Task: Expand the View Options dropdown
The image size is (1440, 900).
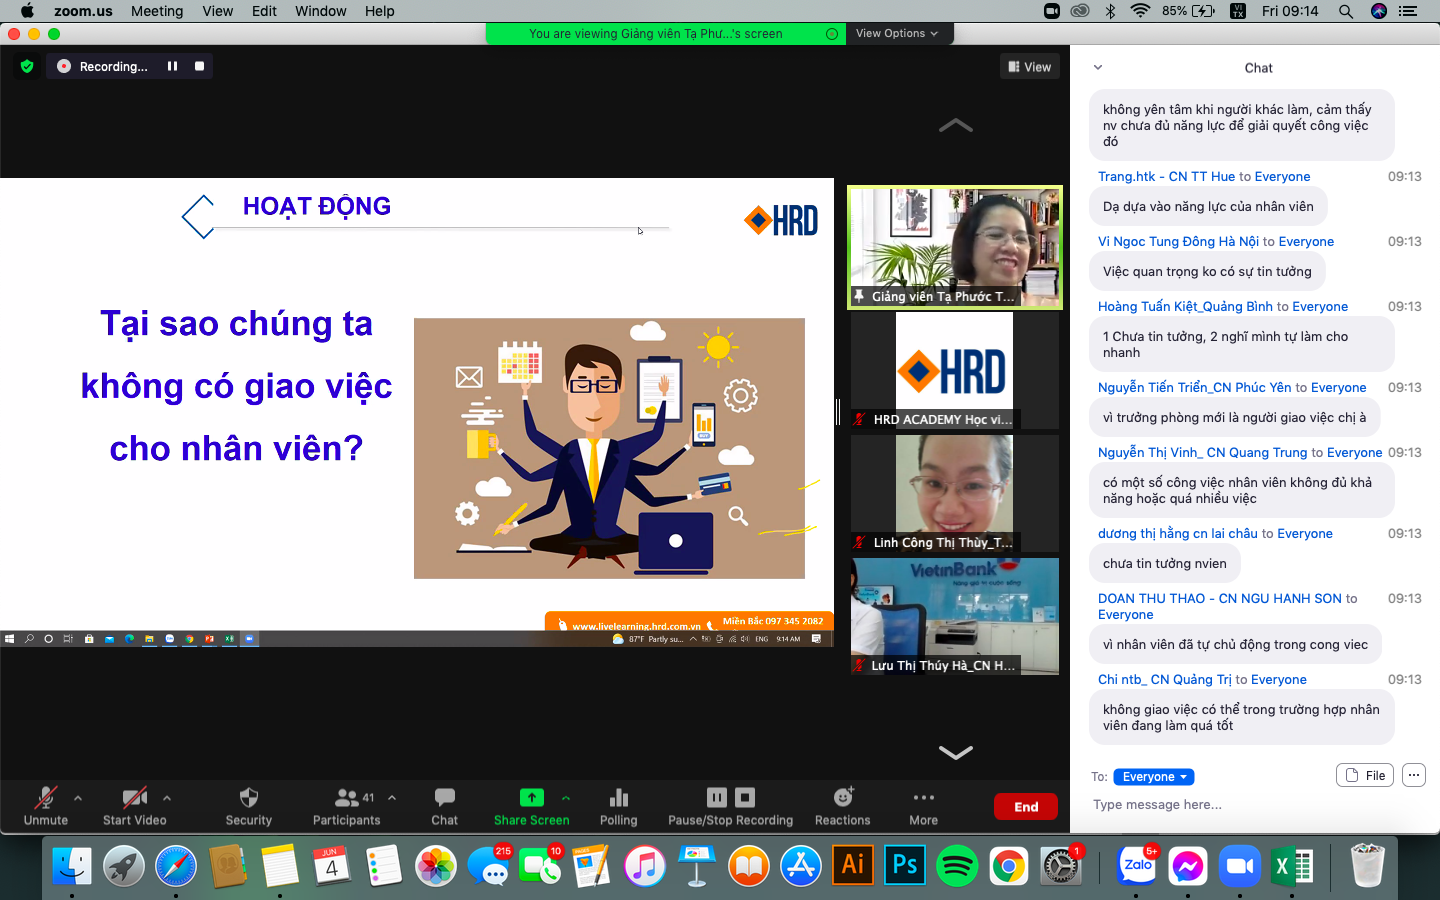Action: pyautogui.click(x=897, y=33)
